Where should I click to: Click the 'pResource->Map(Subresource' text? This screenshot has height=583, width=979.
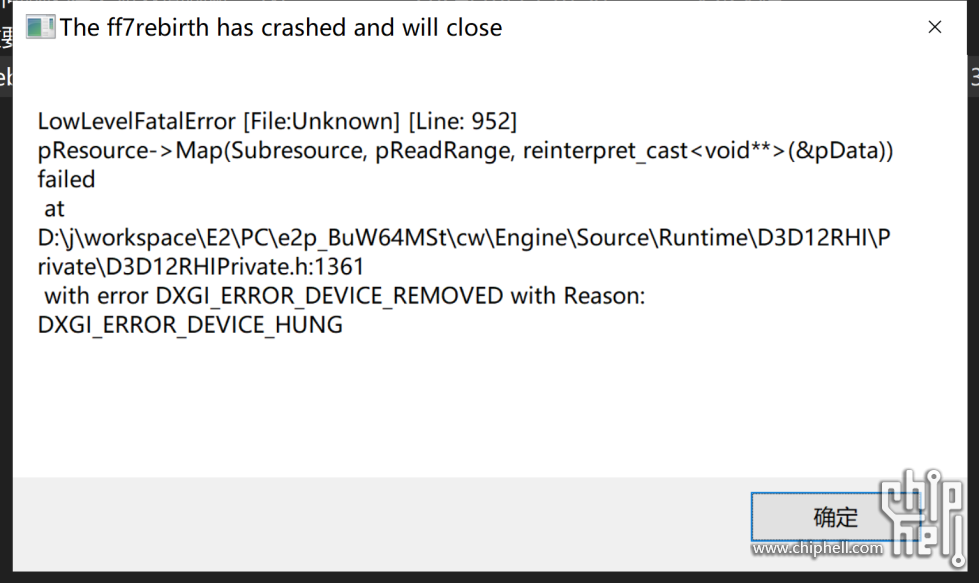[202, 150]
